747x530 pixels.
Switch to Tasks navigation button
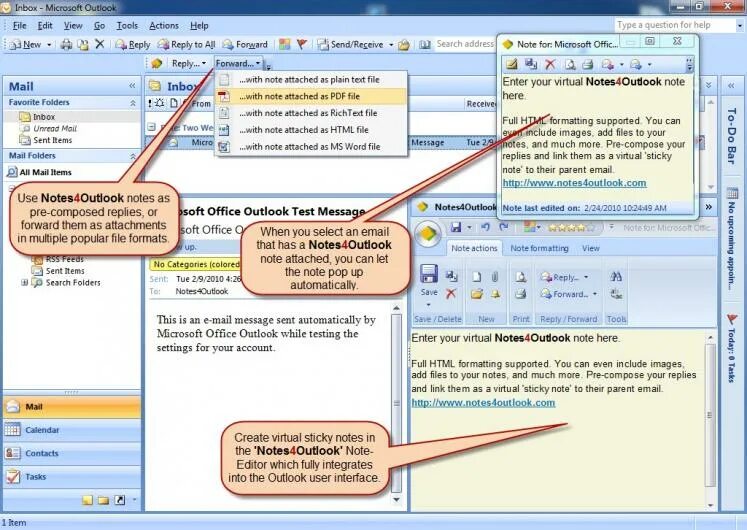(x=72, y=477)
